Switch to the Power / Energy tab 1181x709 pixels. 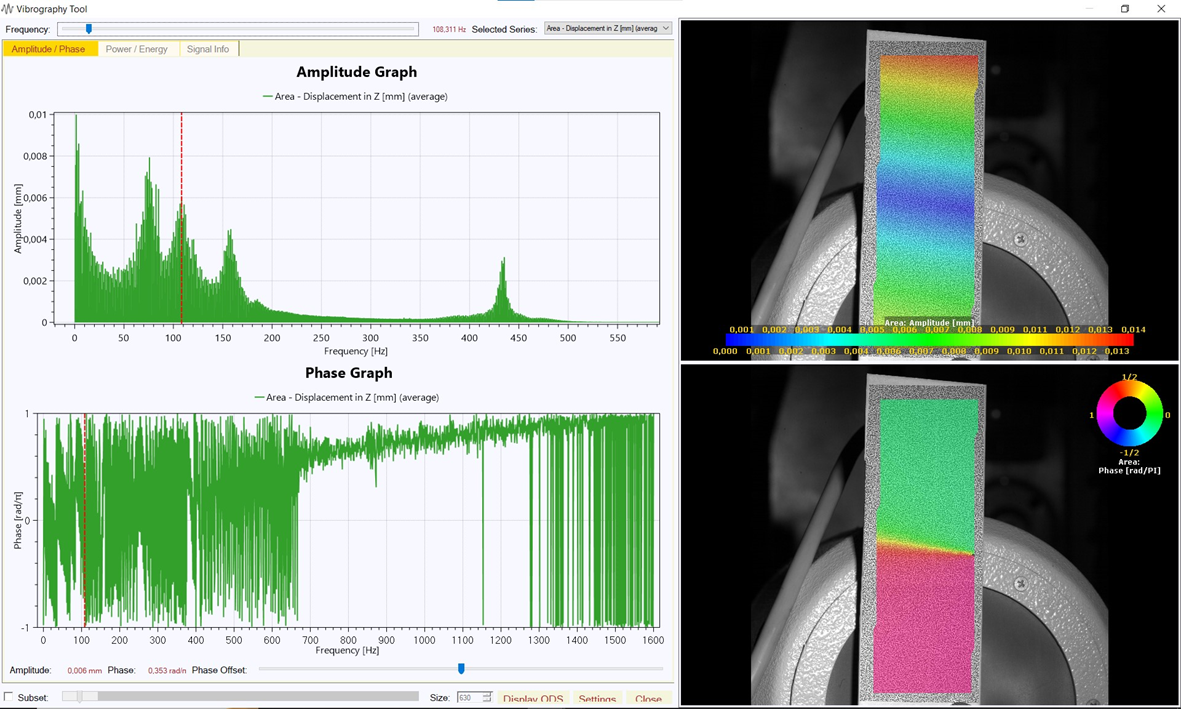tap(137, 49)
